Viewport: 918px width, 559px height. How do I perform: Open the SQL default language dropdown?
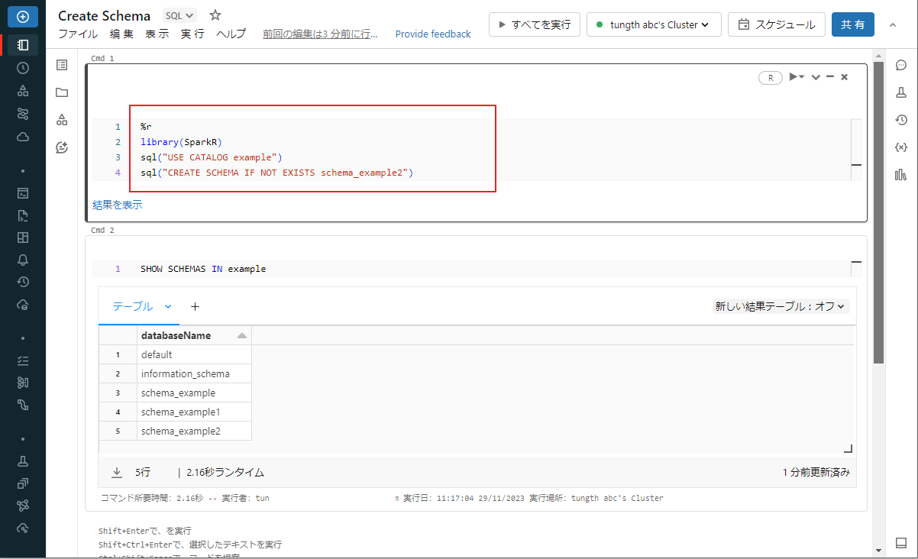[x=180, y=16]
